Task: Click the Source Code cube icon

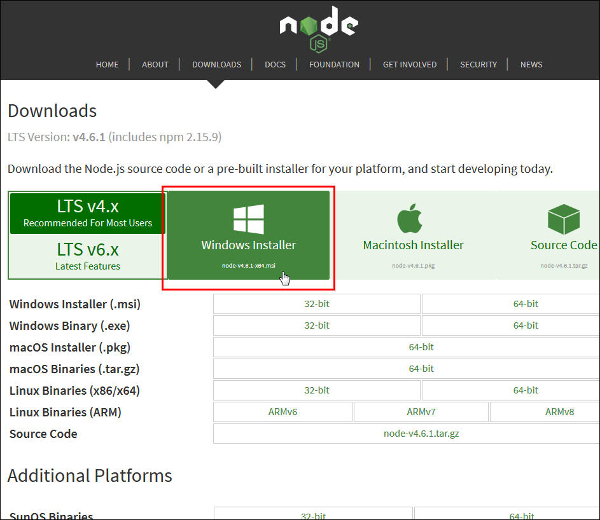Action: (564, 219)
